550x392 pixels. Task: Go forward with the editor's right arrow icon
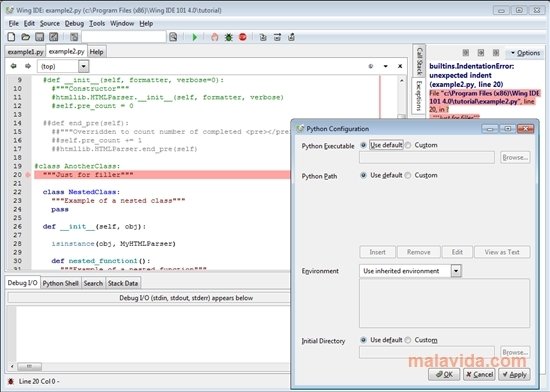(x=28, y=66)
